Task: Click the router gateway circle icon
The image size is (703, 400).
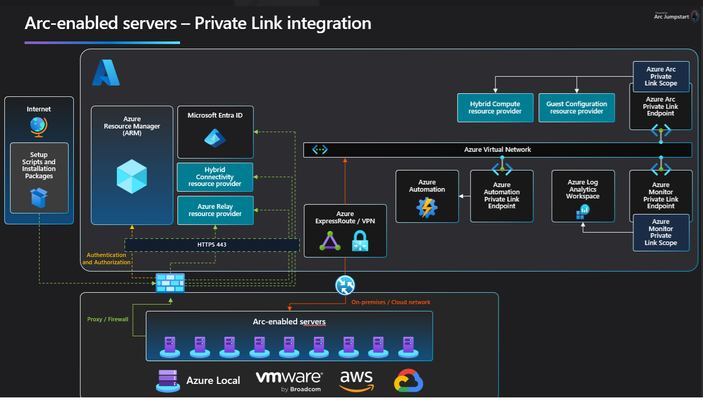Action: tap(345, 285)
